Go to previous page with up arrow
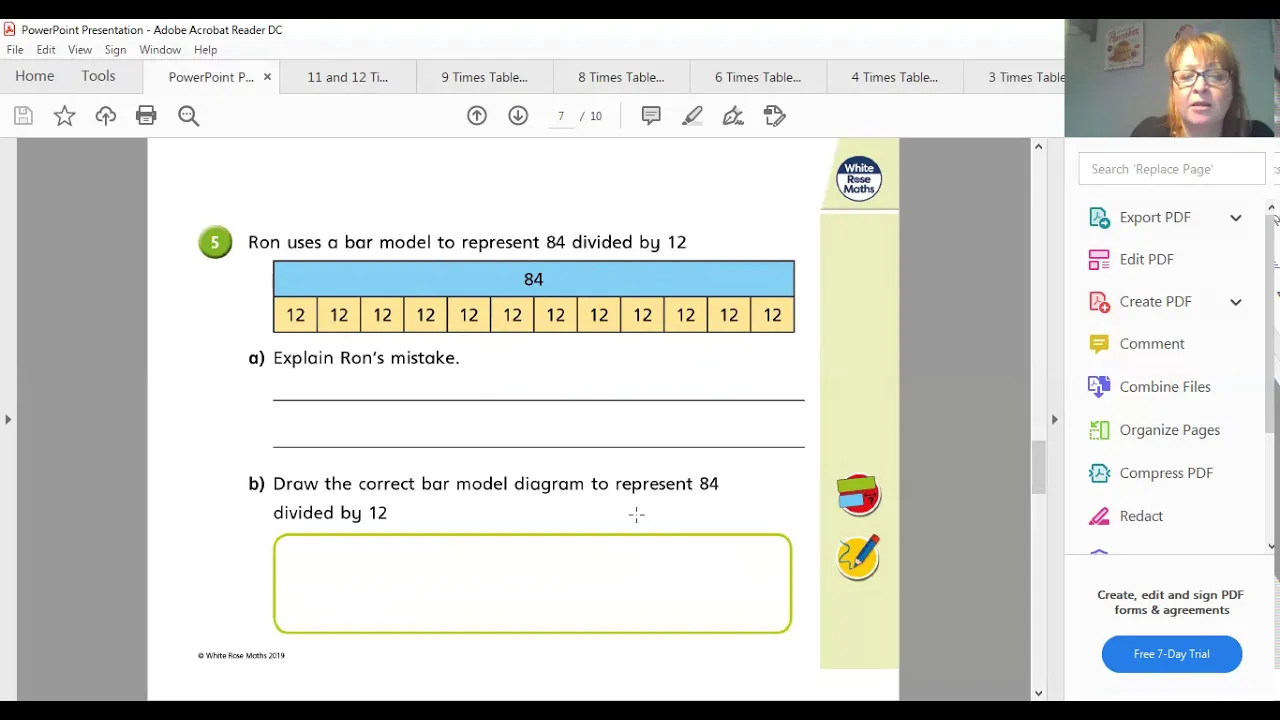This screenshot has width=1280, height=720. point(477,116)
